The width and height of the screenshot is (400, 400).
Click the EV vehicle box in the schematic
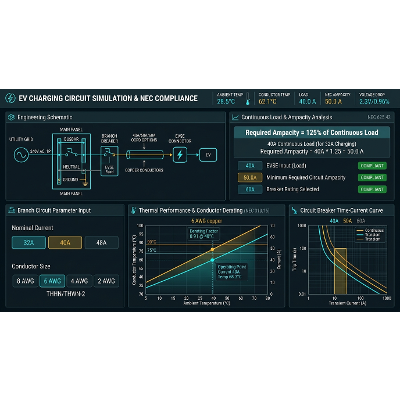pyautogui.click(x=208, y=155)
